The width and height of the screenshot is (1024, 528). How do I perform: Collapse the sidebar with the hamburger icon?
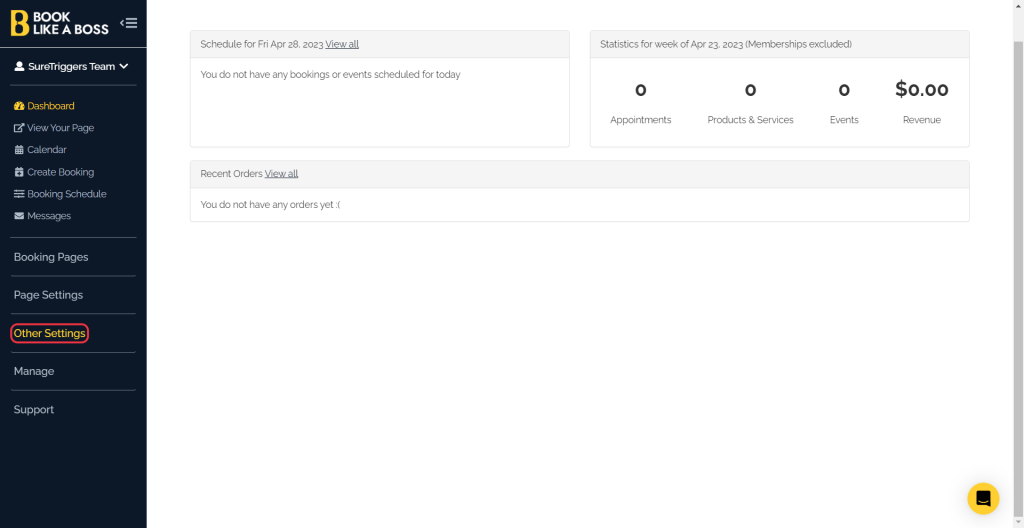[128, 23]
